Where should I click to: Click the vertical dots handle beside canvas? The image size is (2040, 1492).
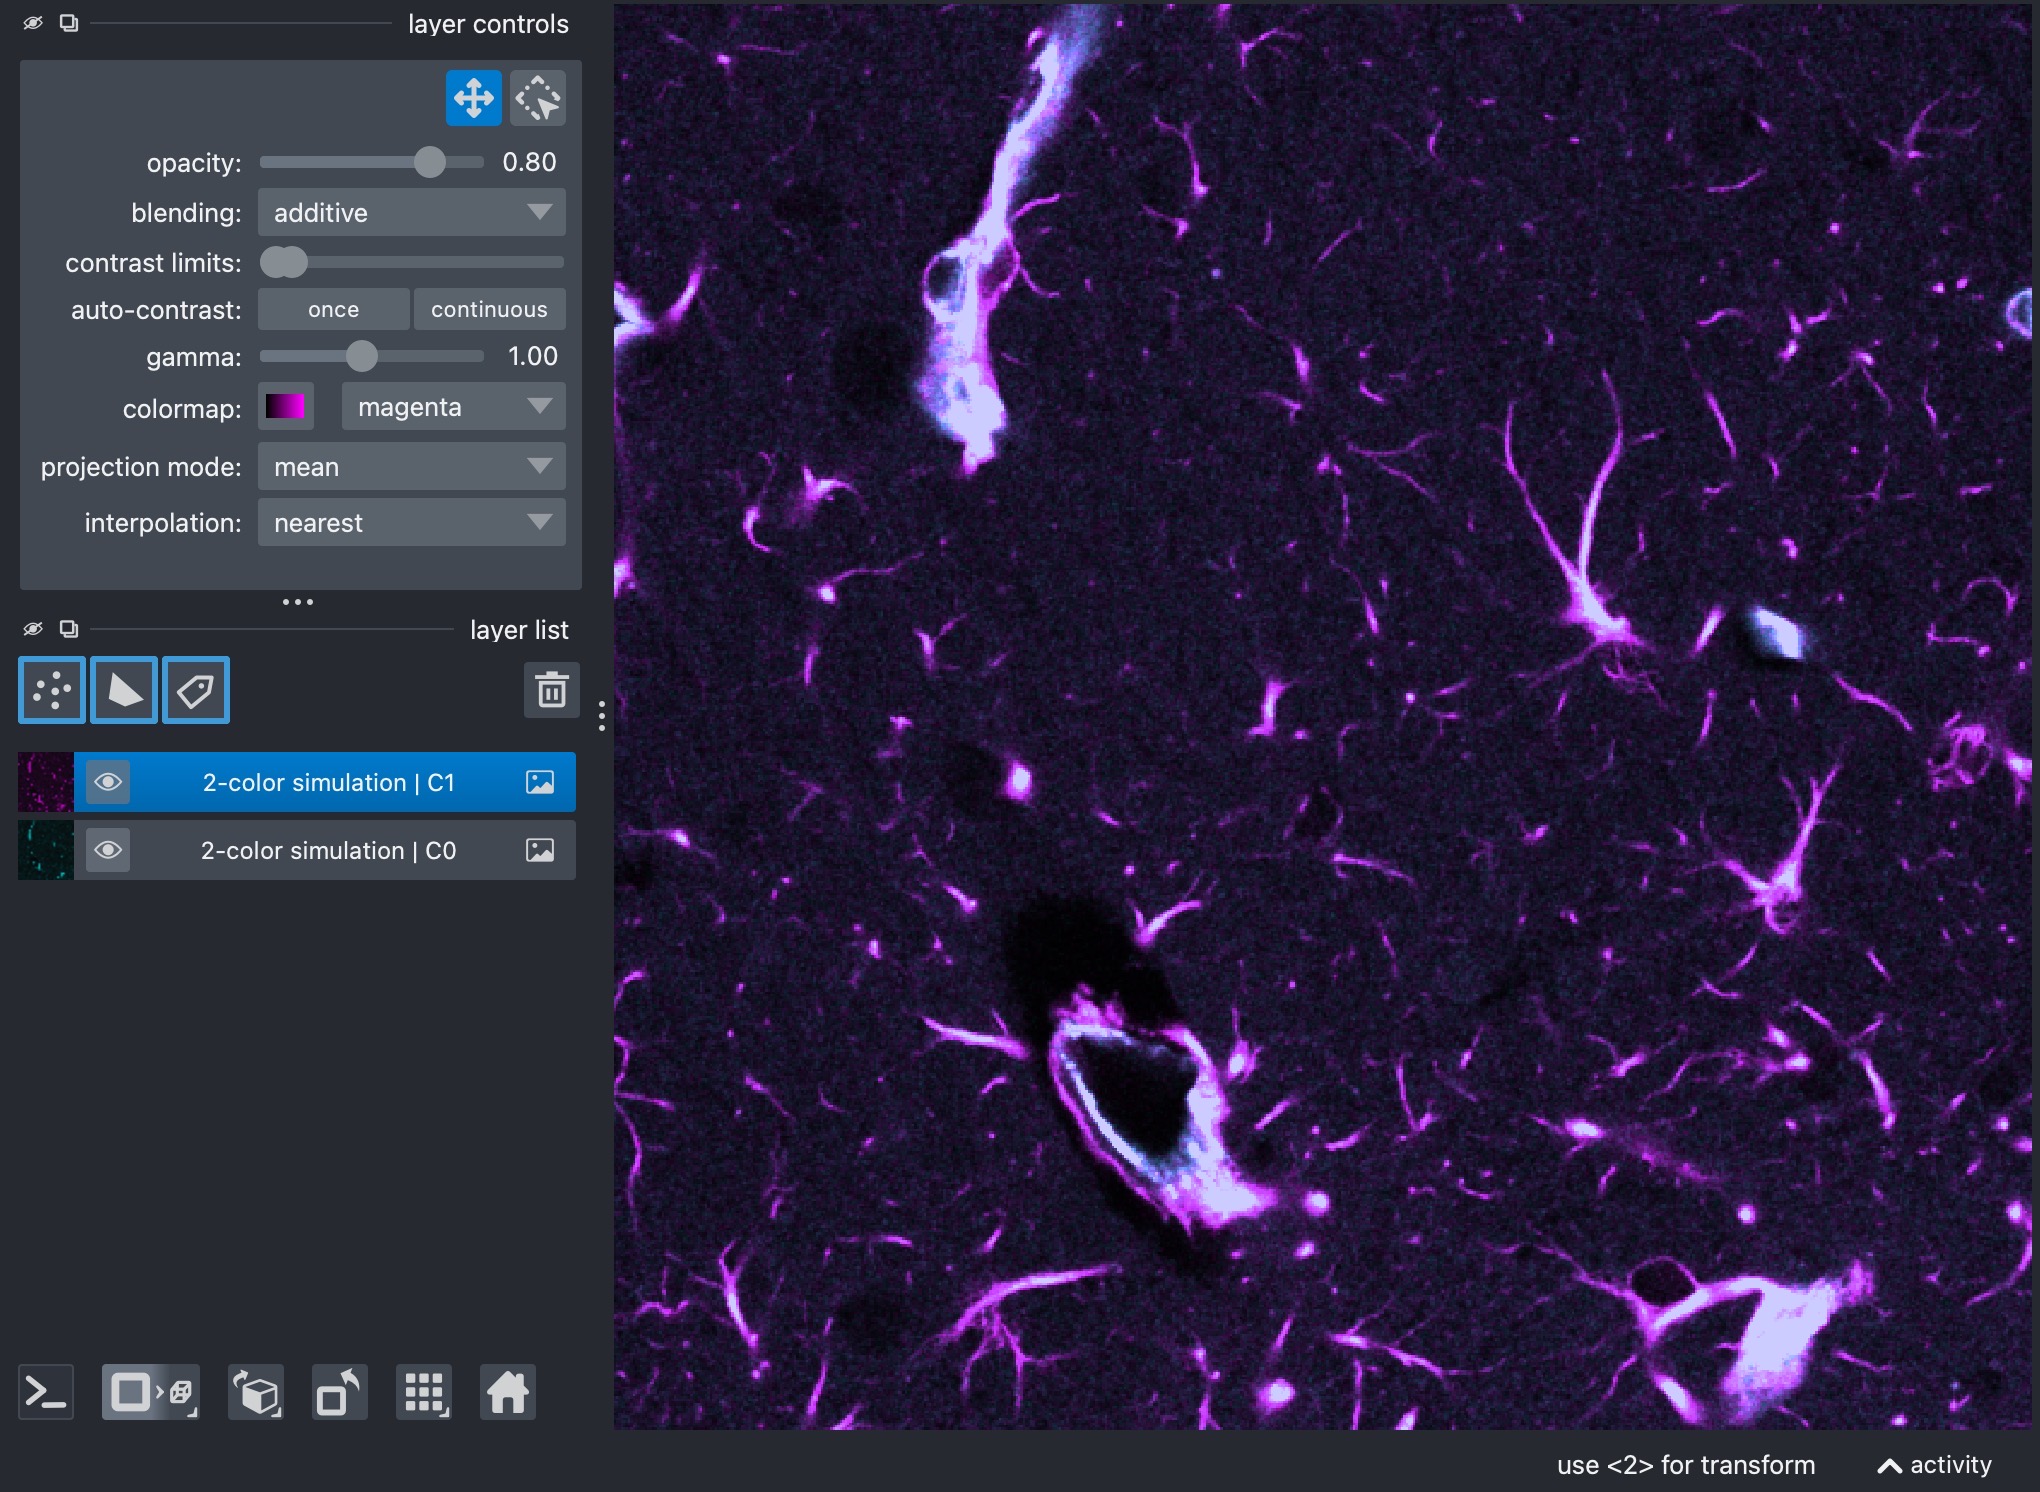coord(601,716)
